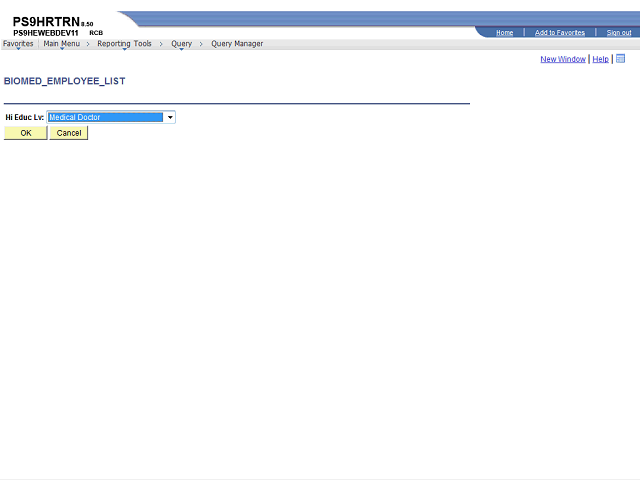Click the Sign out link

click(619, 33)
